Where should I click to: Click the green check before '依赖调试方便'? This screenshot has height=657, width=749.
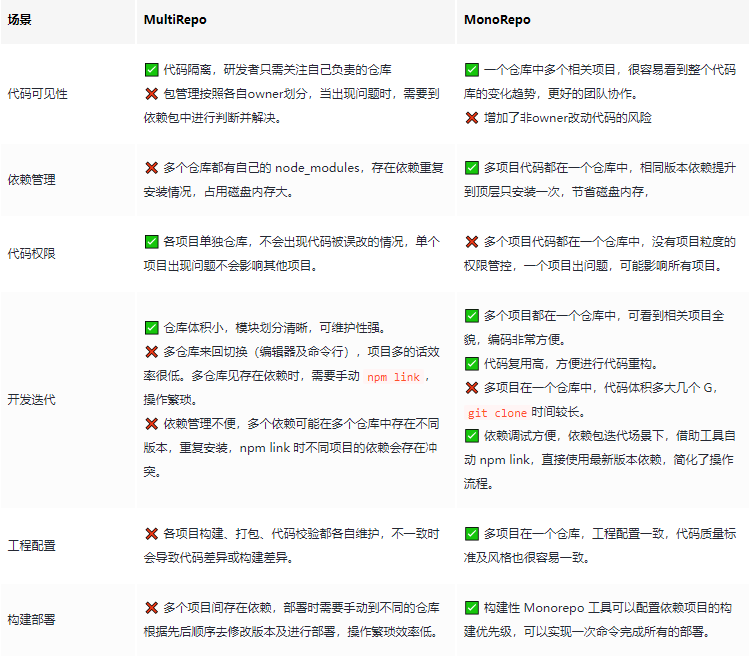[471, 436]
